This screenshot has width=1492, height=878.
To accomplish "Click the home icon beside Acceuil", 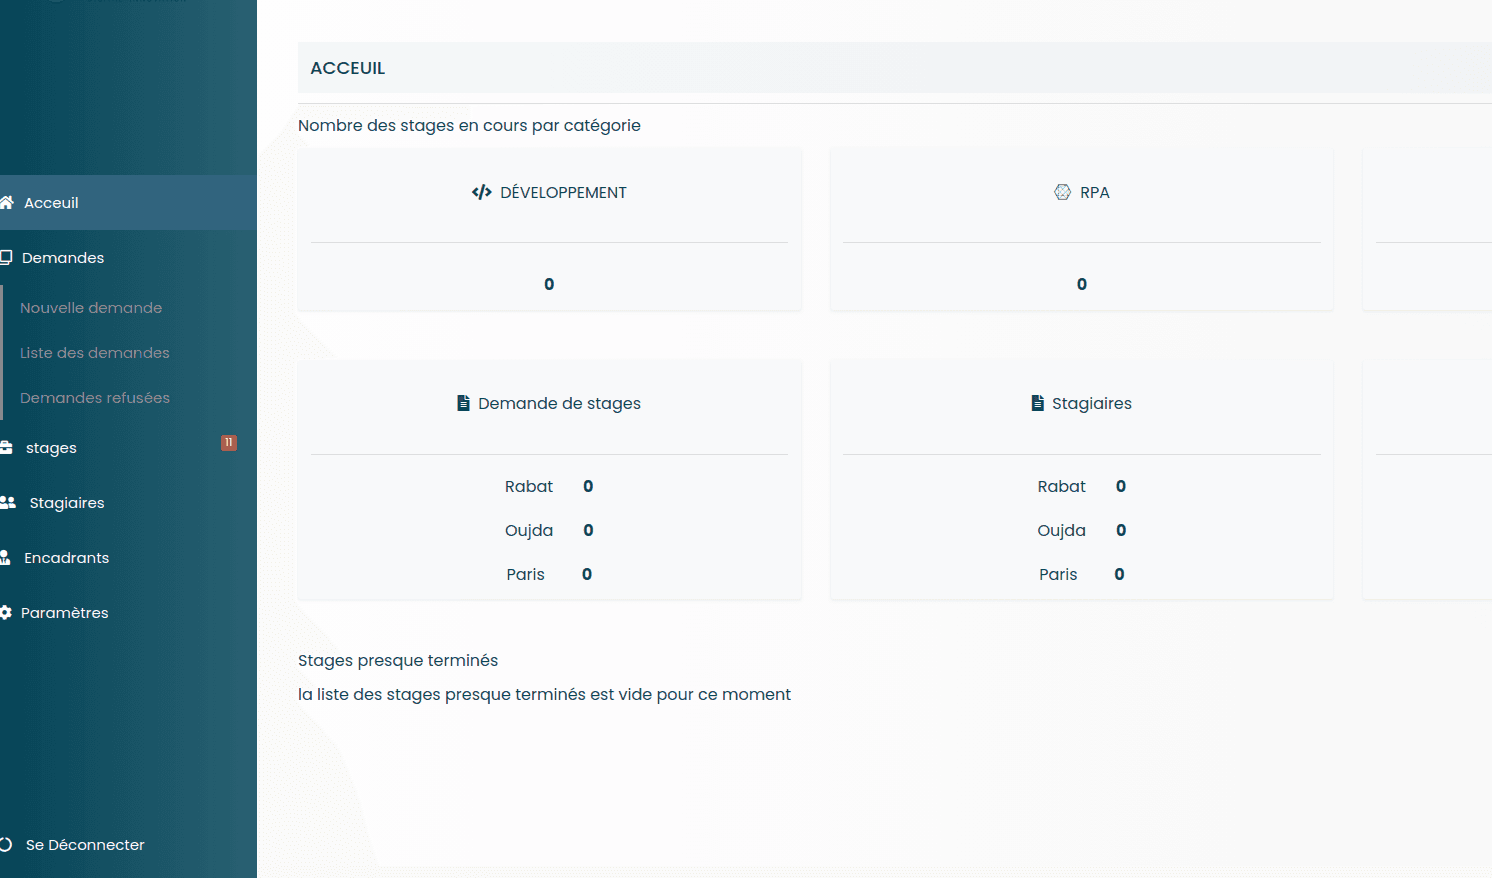I will 6,203.
